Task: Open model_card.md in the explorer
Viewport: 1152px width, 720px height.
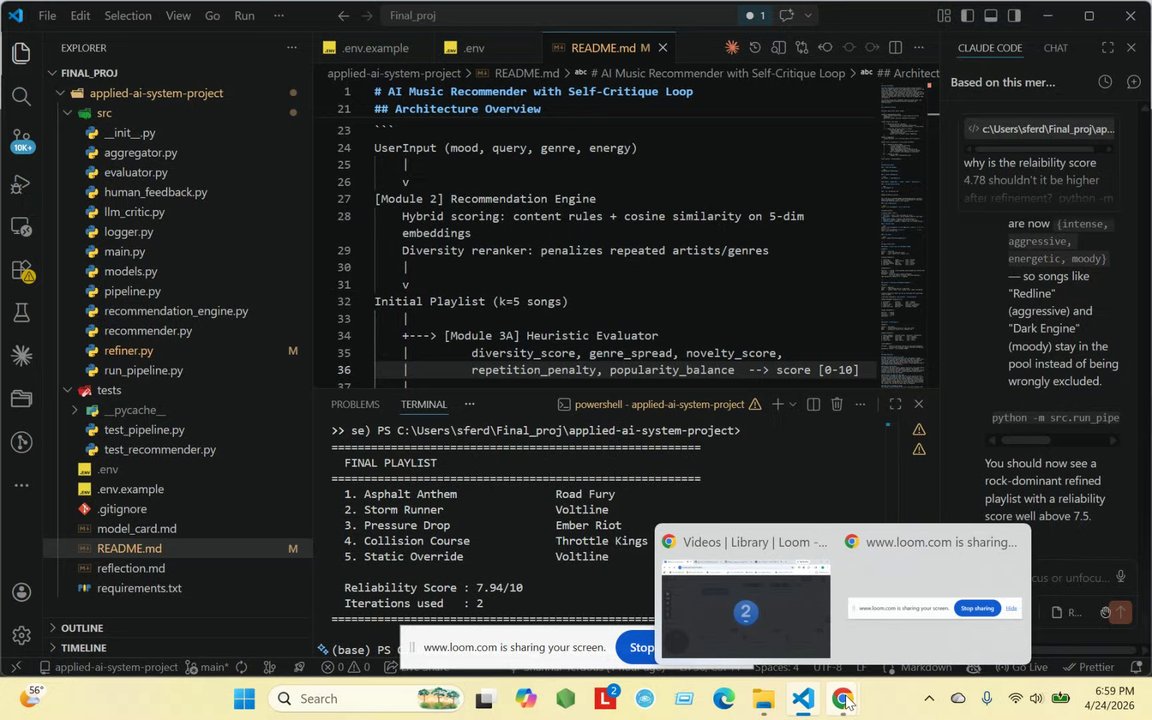Action: [137, 528]
